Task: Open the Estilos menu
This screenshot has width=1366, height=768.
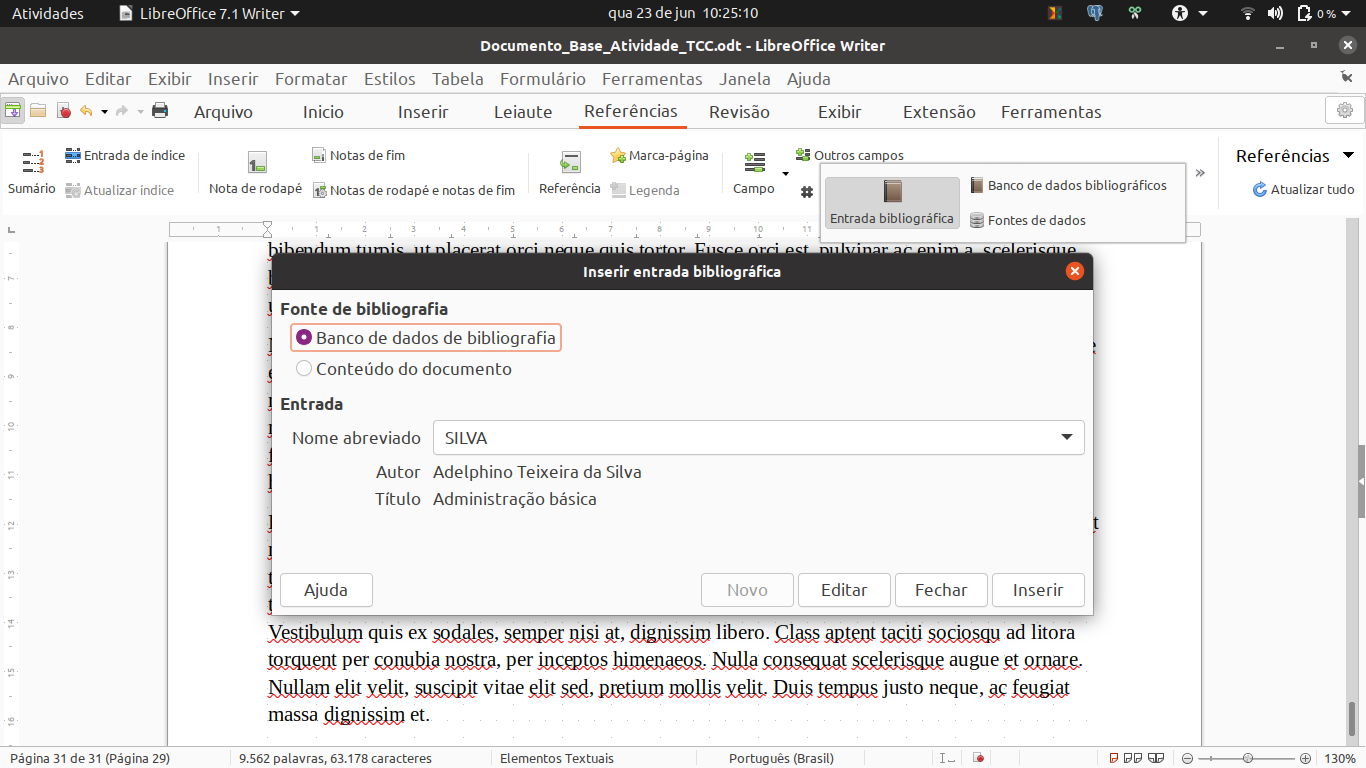Action: (389, 79)
